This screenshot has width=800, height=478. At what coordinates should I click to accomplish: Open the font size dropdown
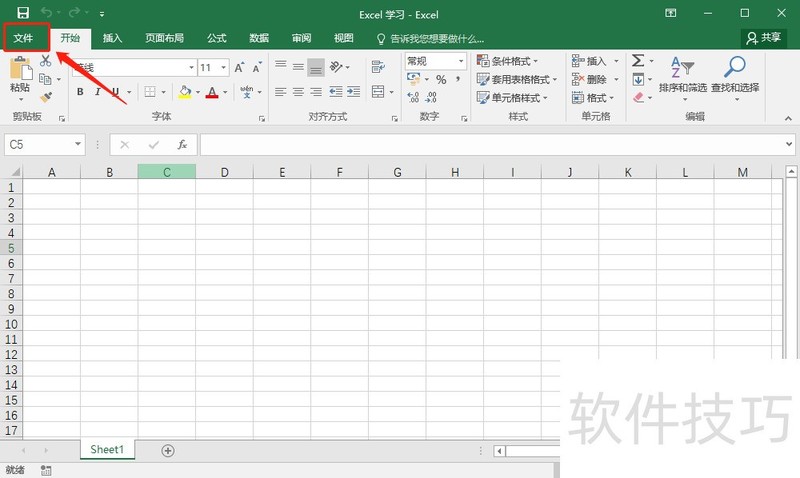[222, 68]
